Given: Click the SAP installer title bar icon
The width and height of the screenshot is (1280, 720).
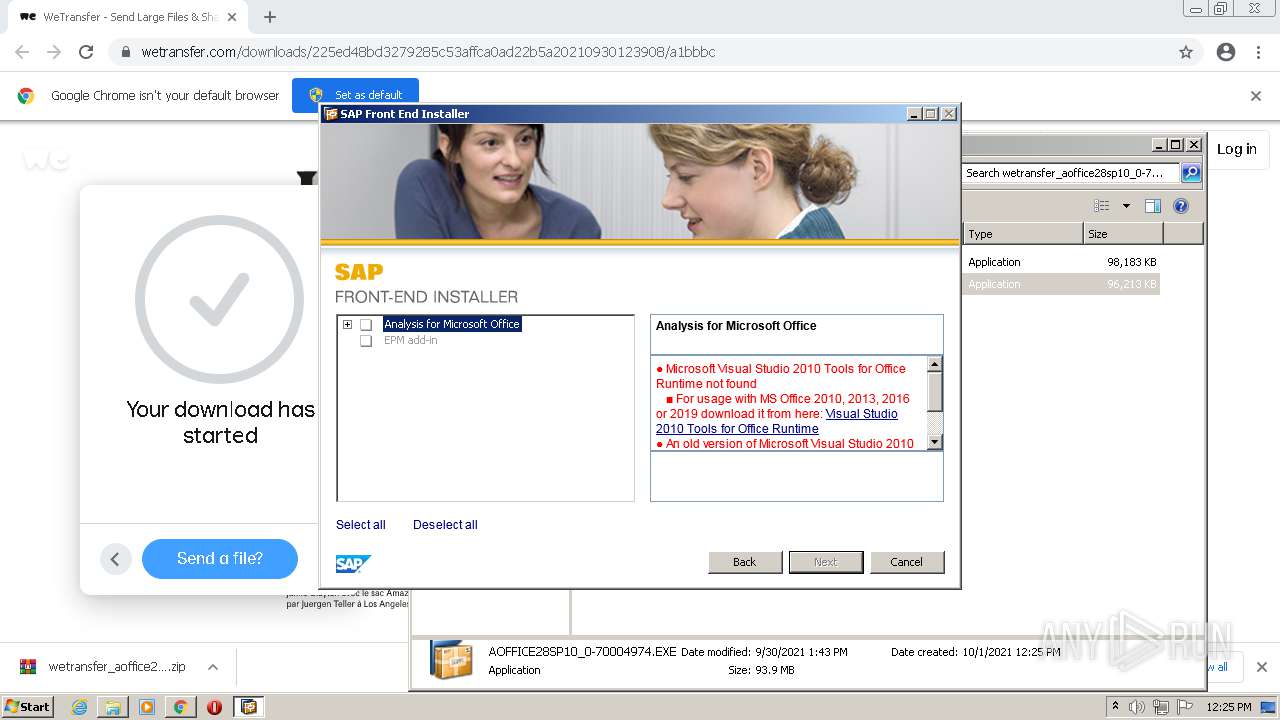Looking at the screenshot, I should pyautogui.click(x=331, y=114).
